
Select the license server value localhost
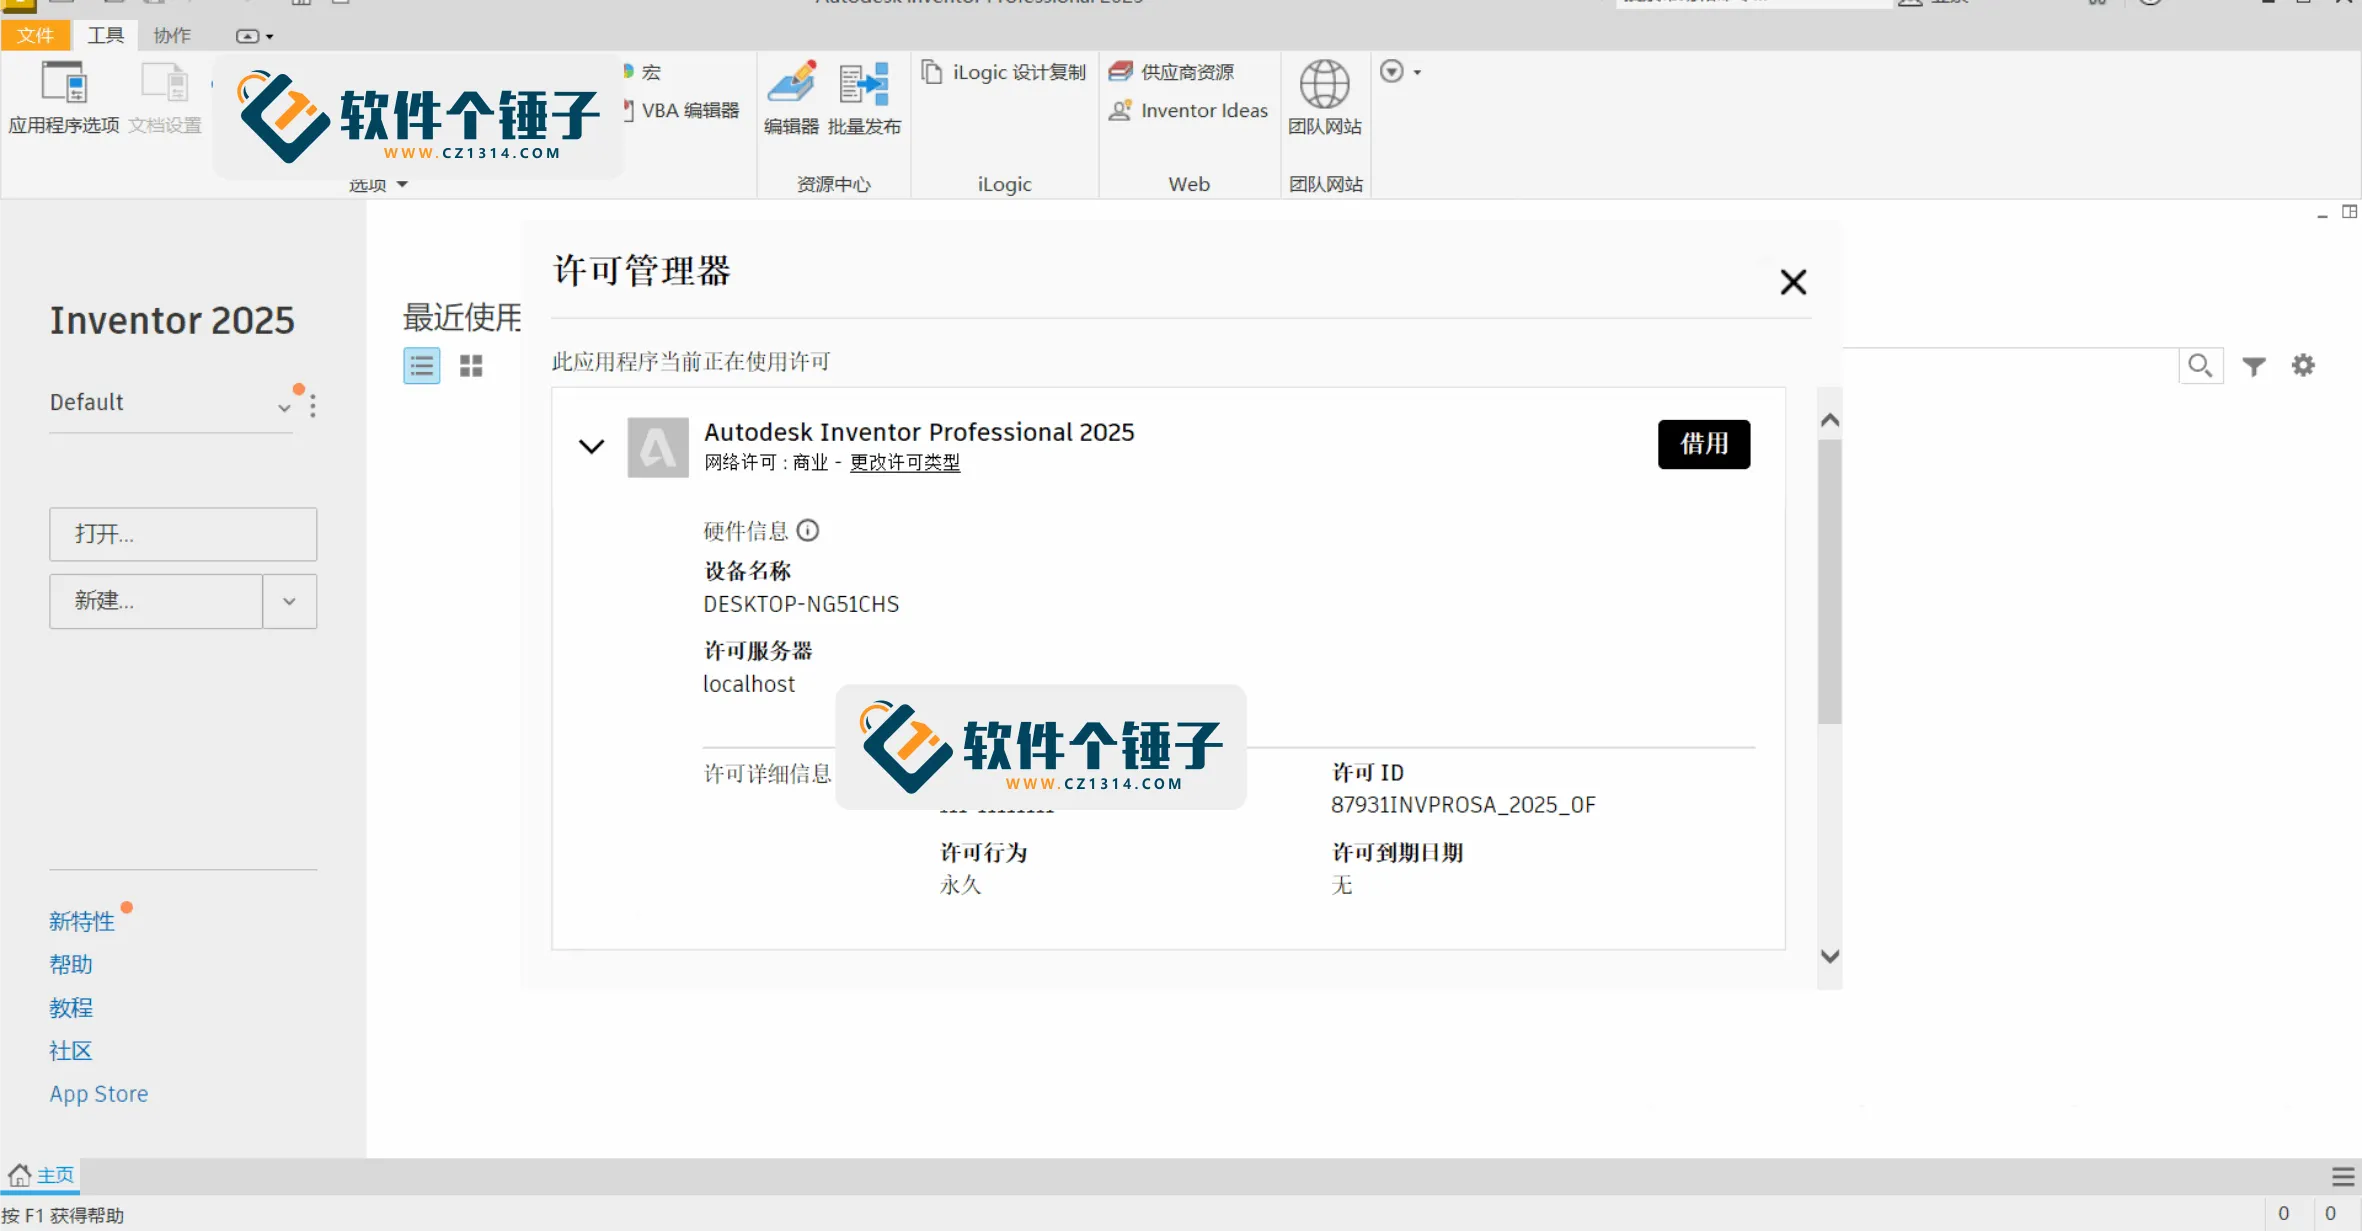[x=749, y=684]
